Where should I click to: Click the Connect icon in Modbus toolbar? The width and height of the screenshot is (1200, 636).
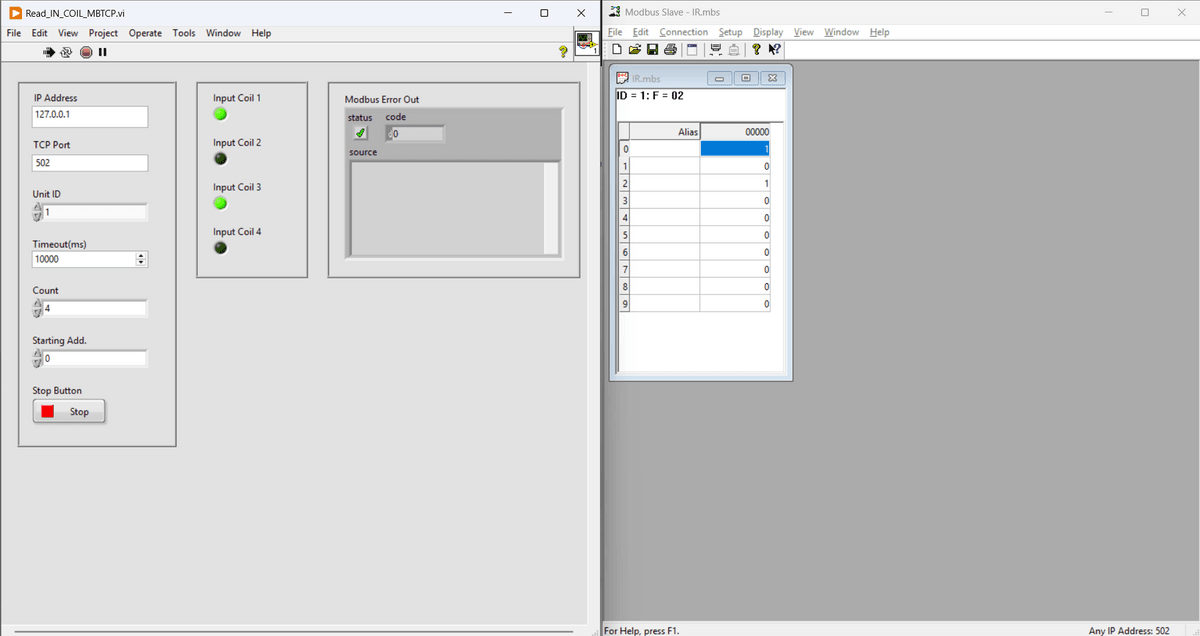[716, 50]
